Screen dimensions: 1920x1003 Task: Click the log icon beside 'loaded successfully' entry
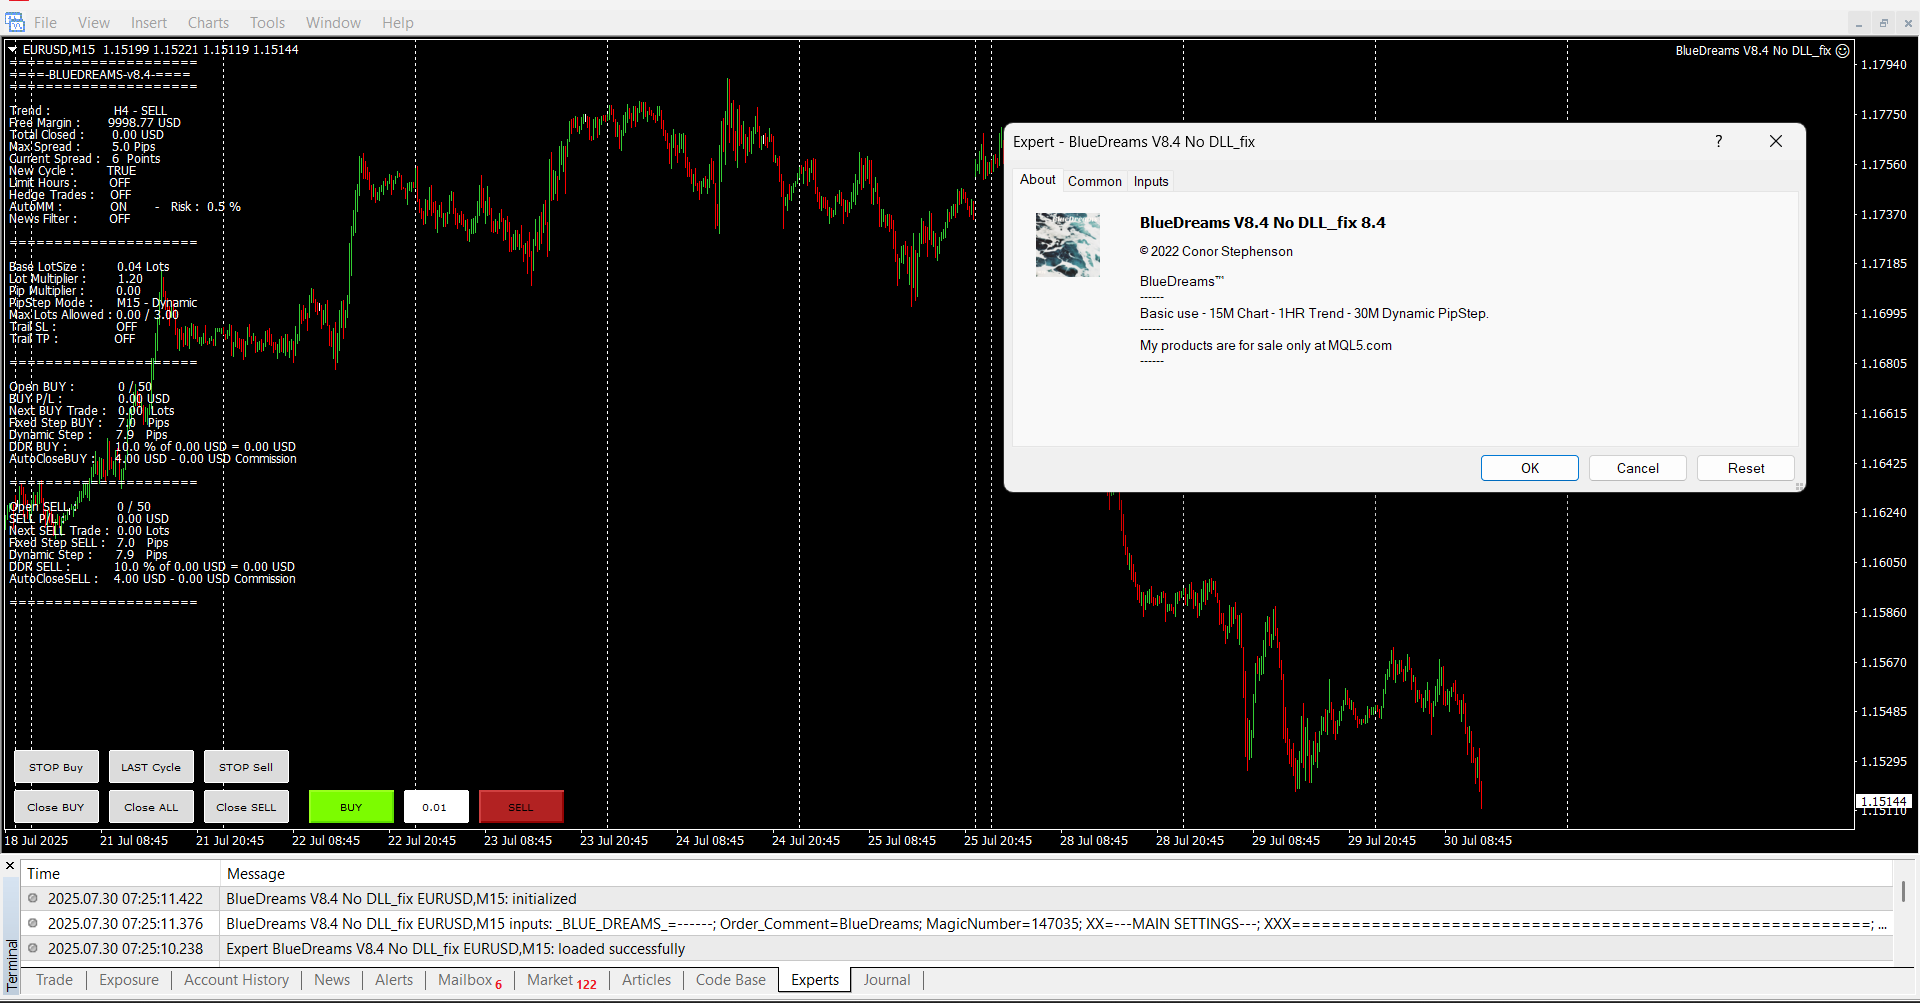coord(33,948)
